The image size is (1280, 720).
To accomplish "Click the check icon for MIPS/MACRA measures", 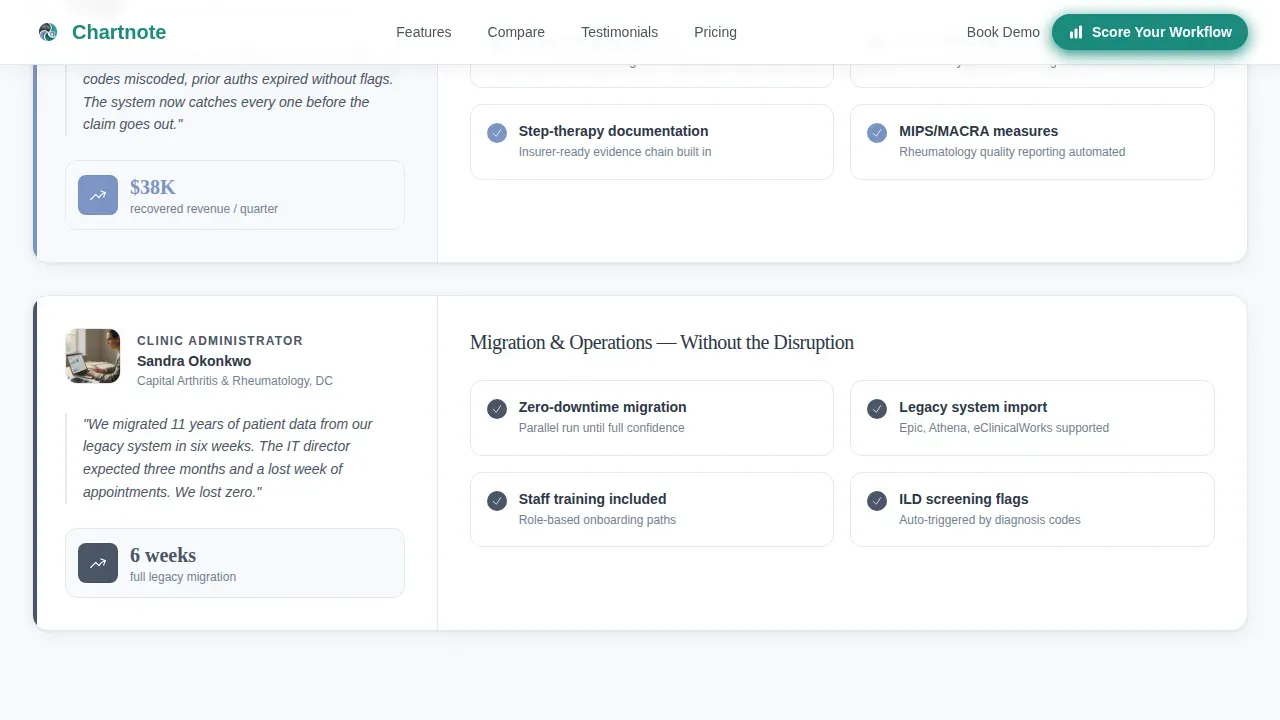I will 877,132.
